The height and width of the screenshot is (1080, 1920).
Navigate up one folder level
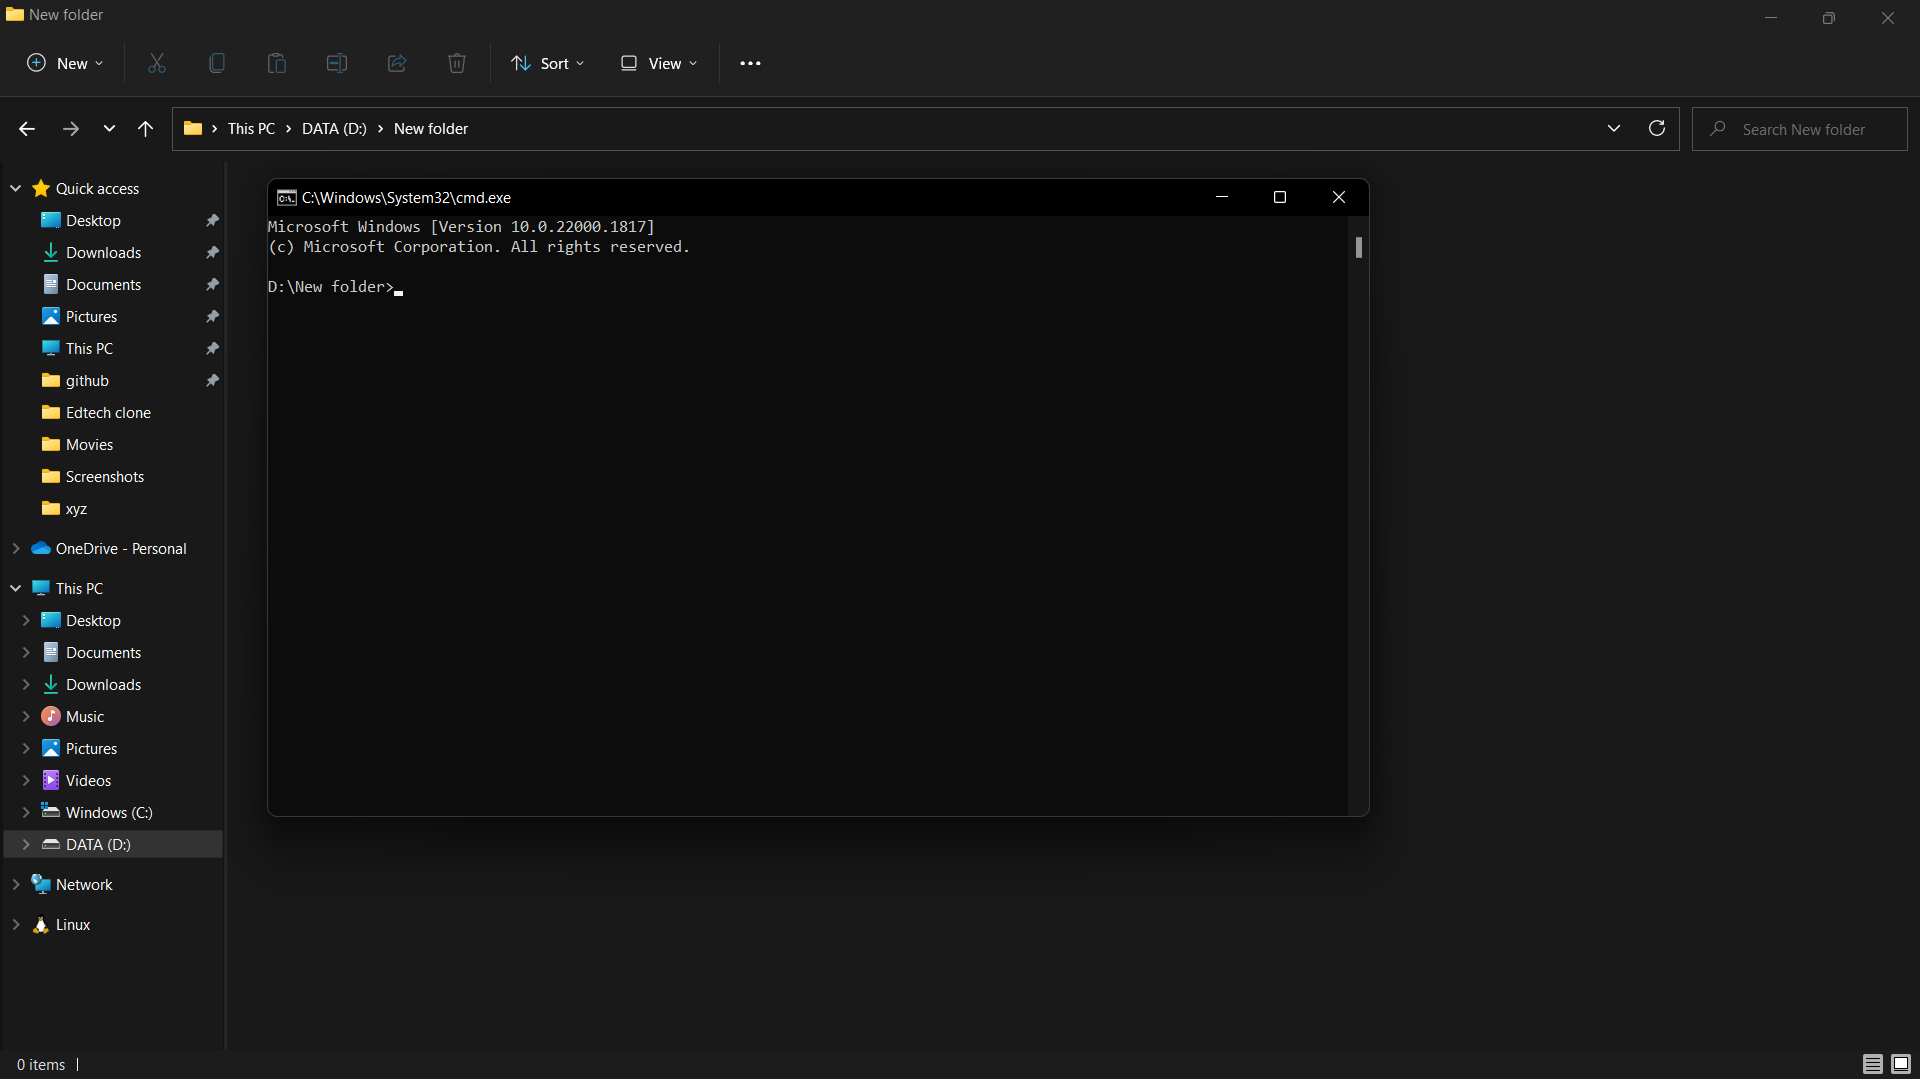click(x=145, y=128)
